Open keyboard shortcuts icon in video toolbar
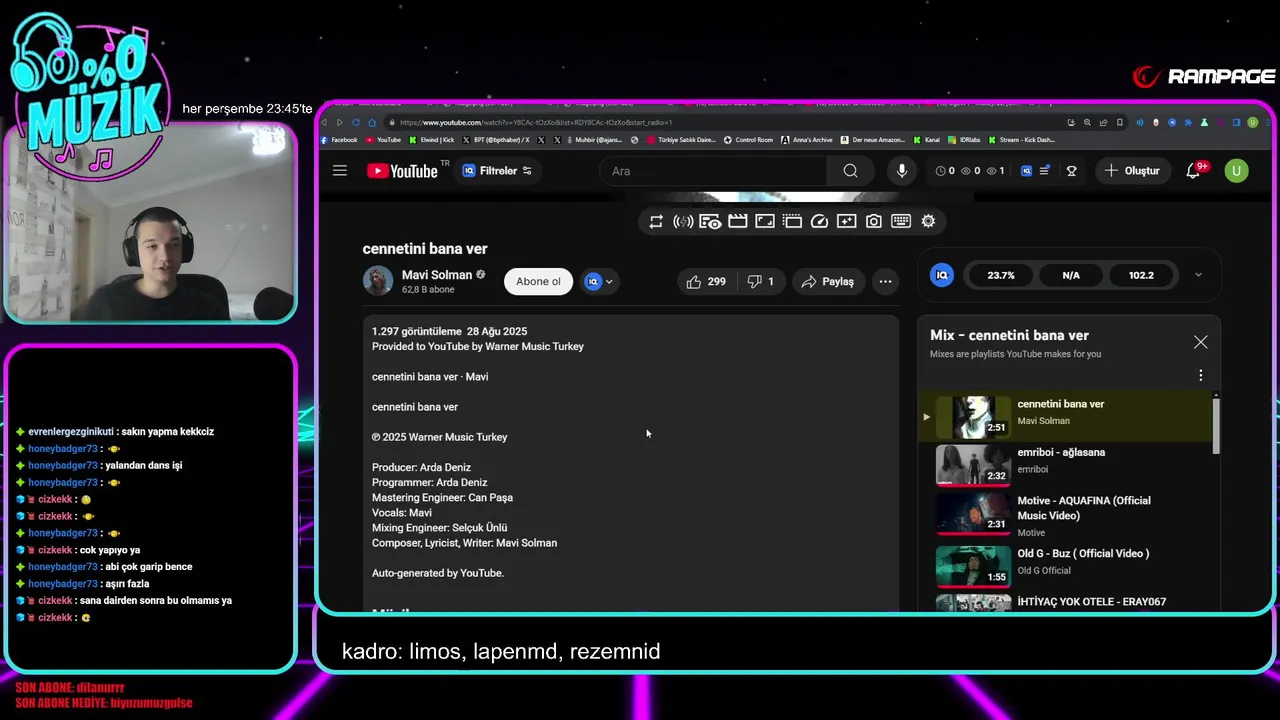Viewport: 1280px width, 720px height. (901, 222)
